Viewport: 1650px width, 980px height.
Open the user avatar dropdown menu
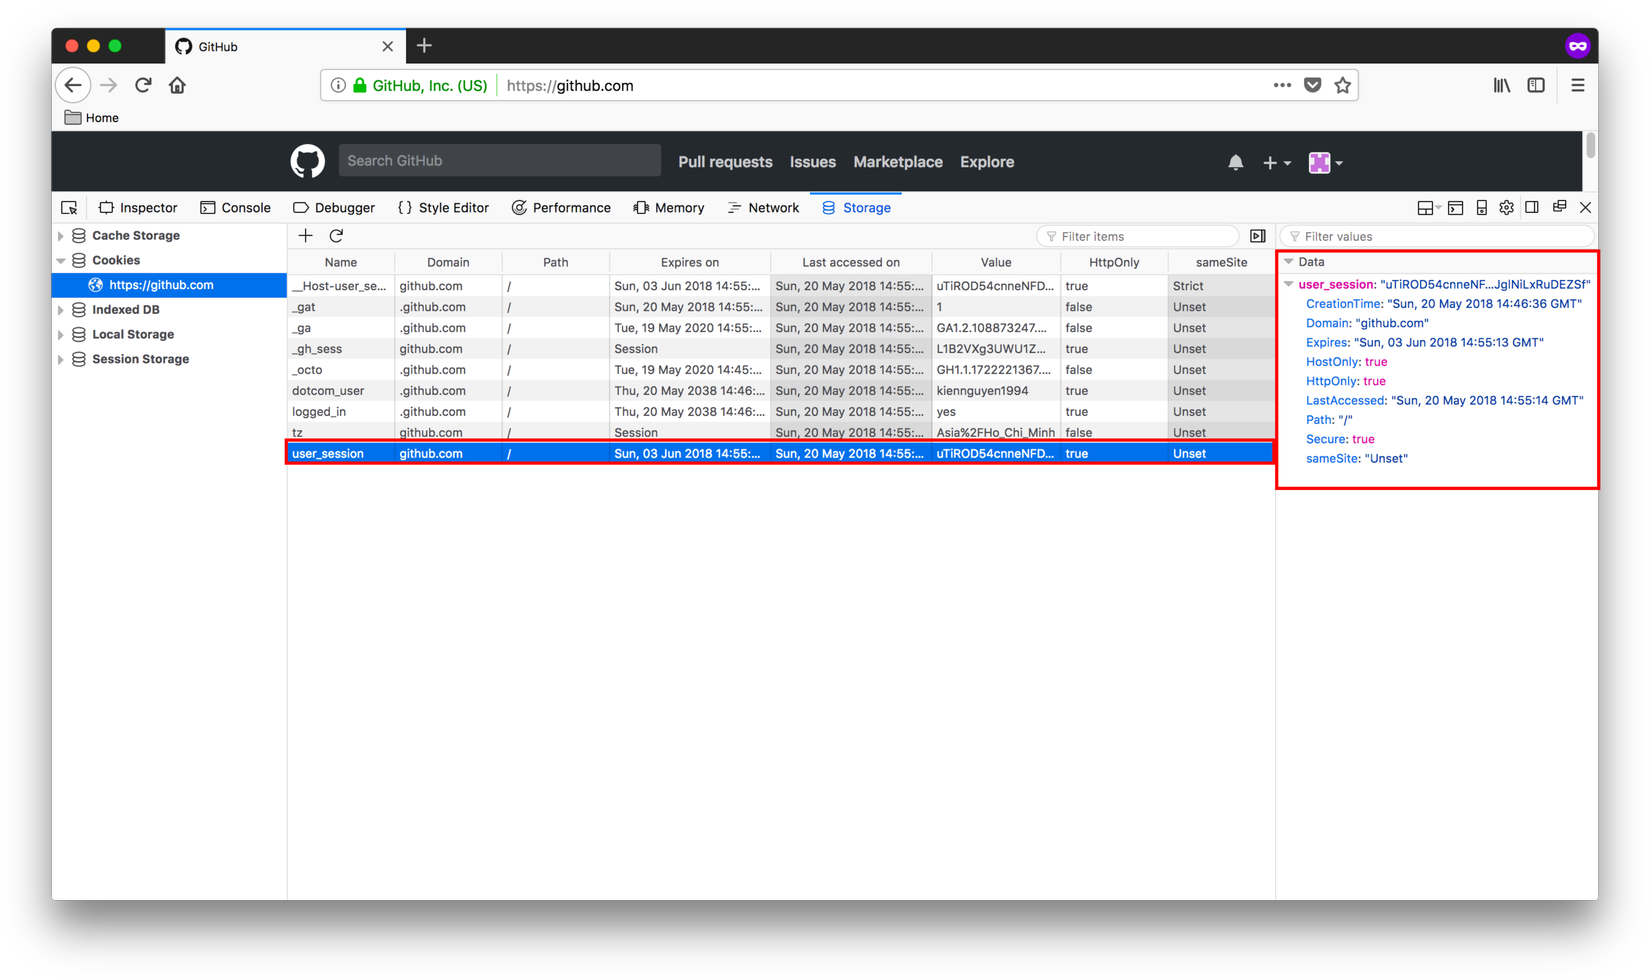(x=1326, y=162)
